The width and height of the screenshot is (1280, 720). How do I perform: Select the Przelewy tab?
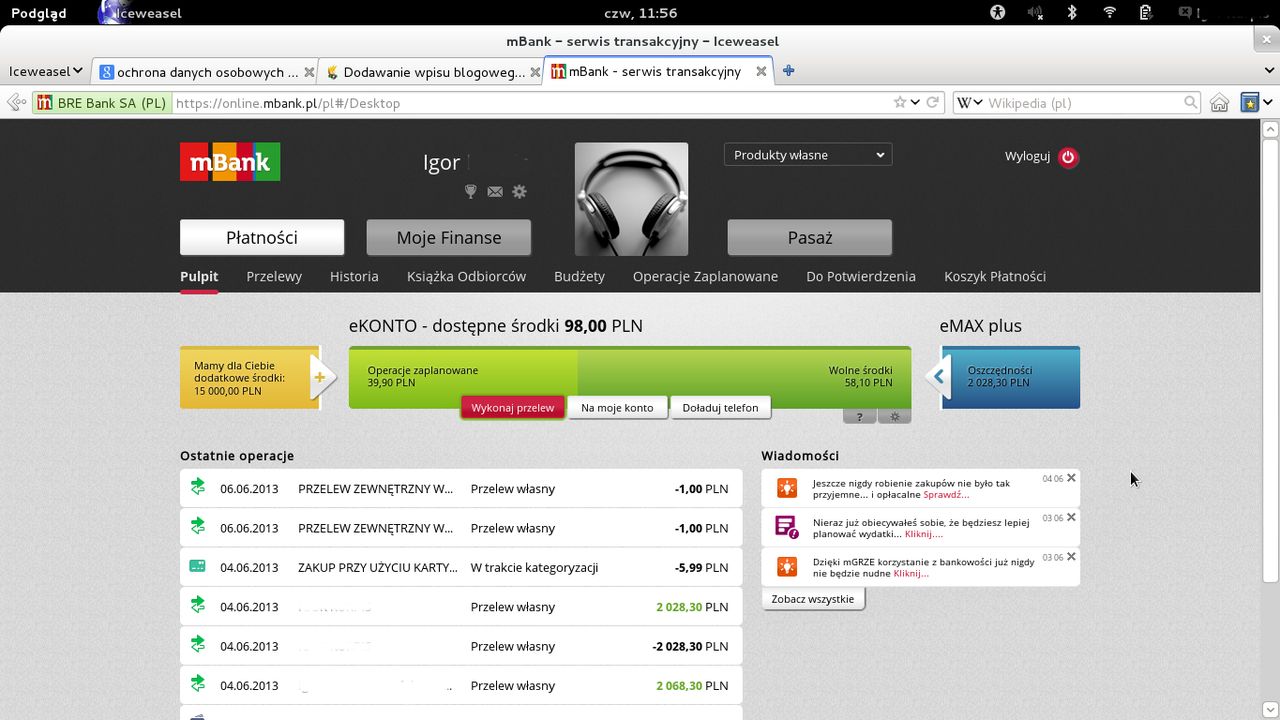click(x=274, y=276)
